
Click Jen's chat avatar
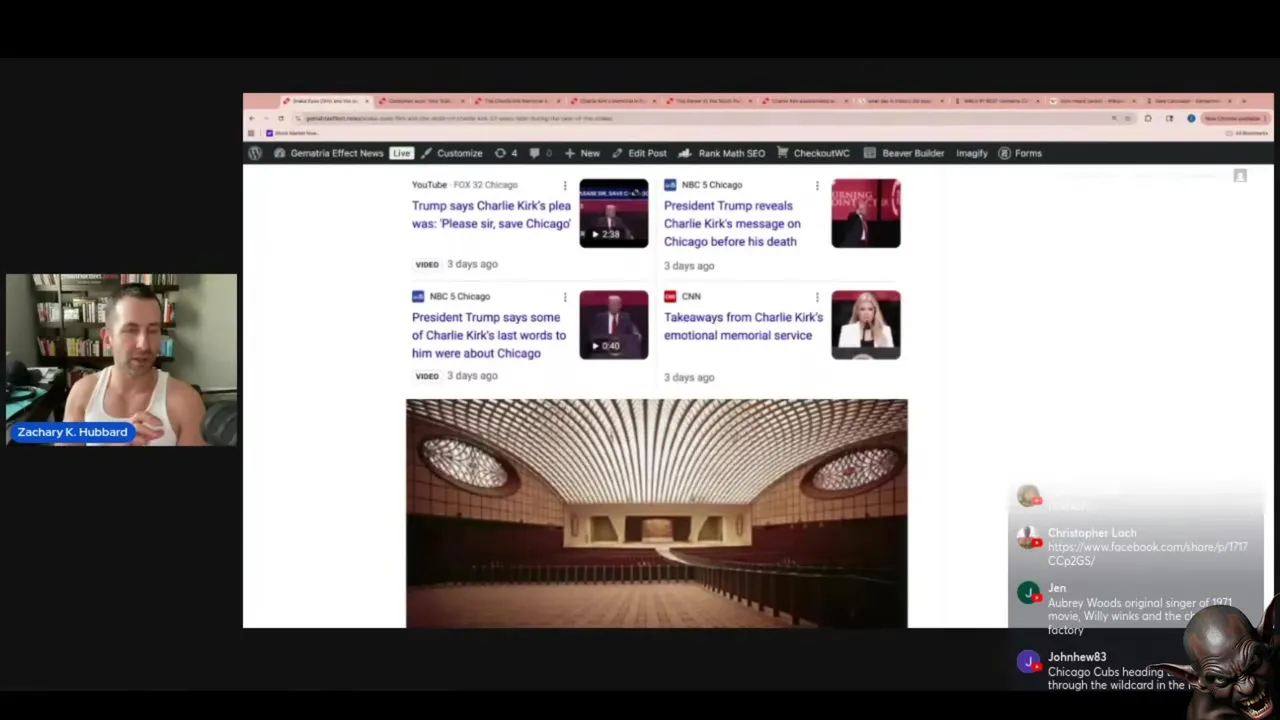[1028, 592]
